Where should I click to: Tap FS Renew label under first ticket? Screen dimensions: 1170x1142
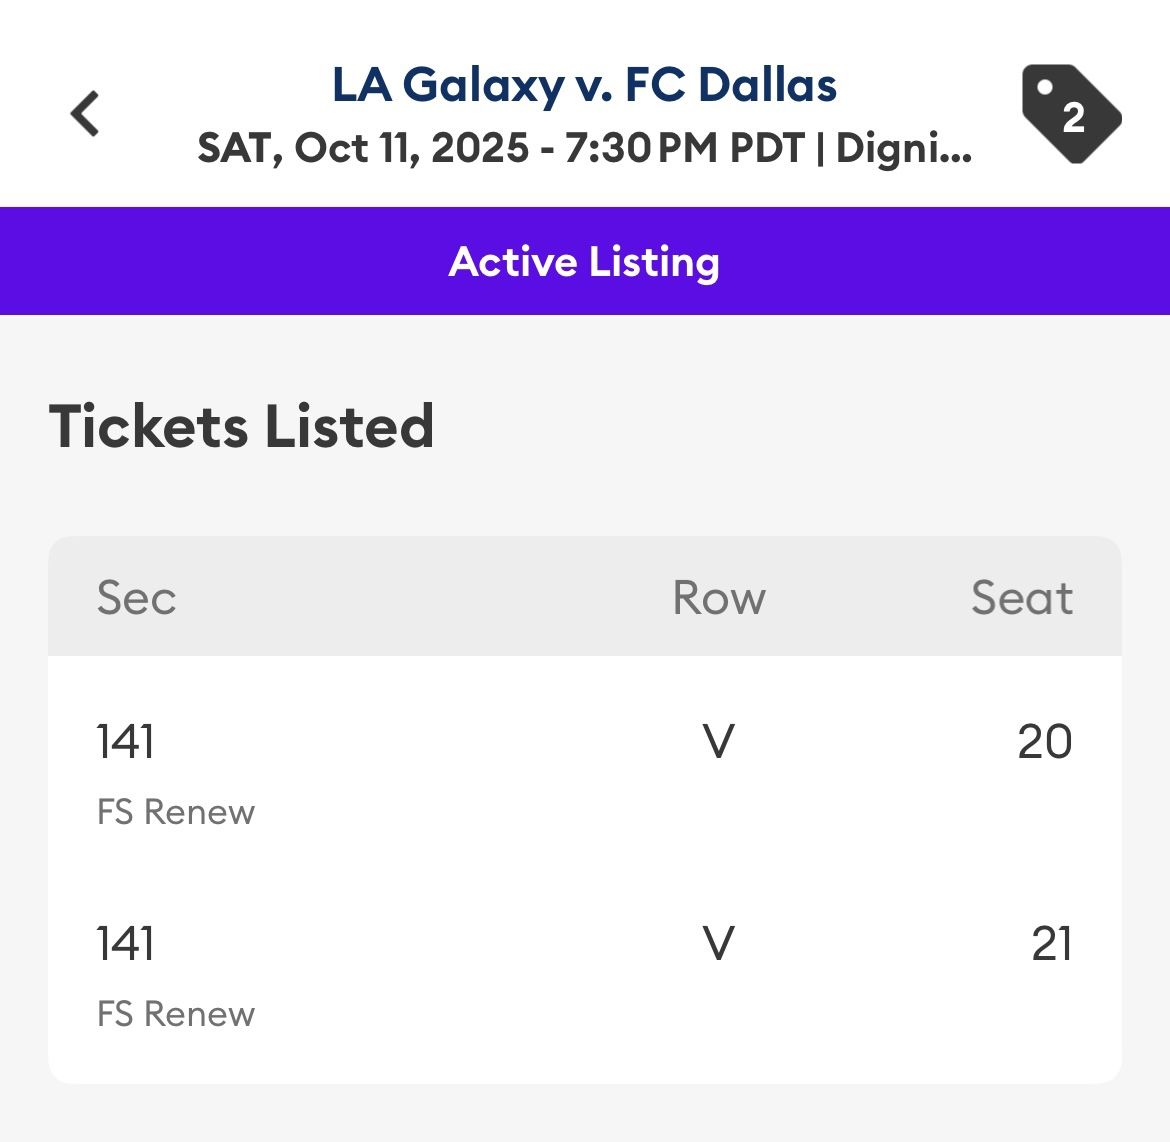click(176, 812)
